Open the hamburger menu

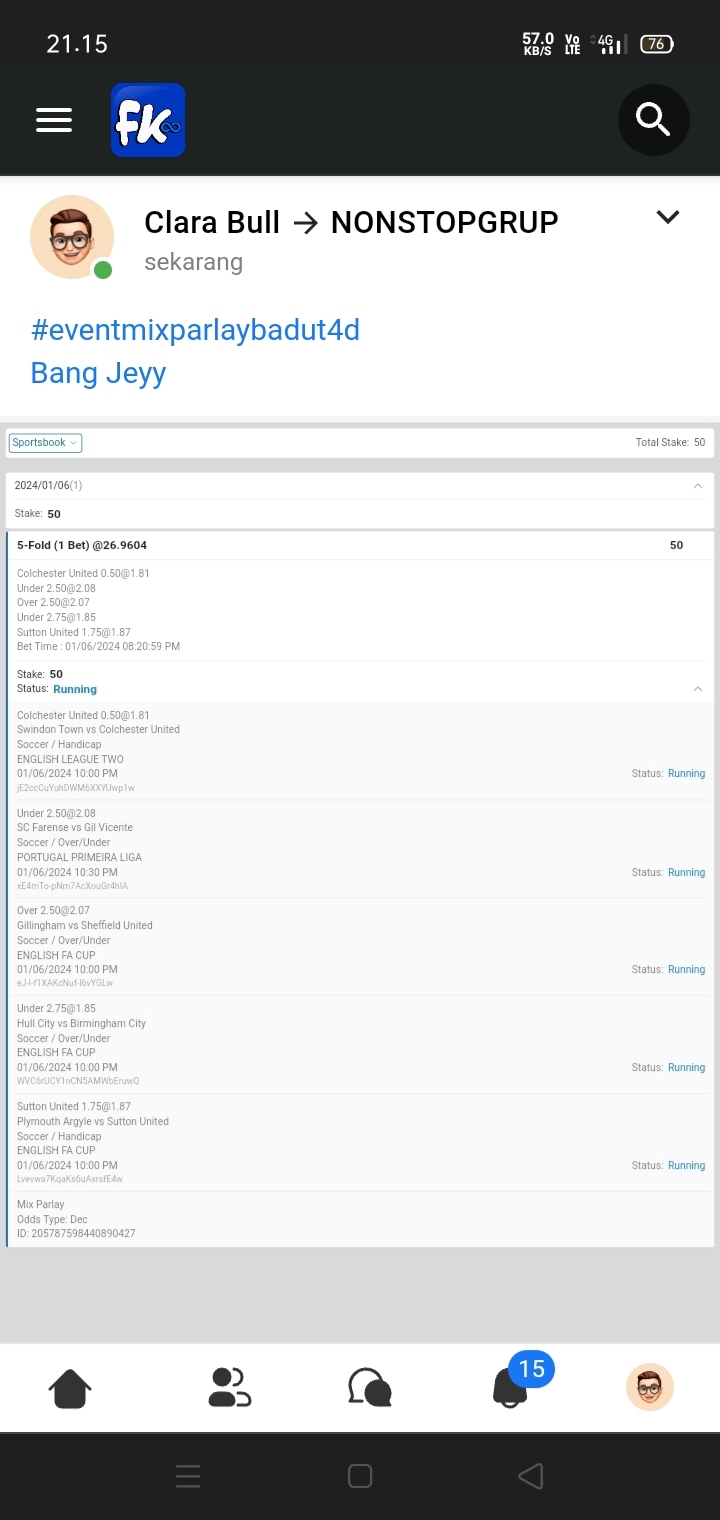pyautogui.click(x=54, y=120)
